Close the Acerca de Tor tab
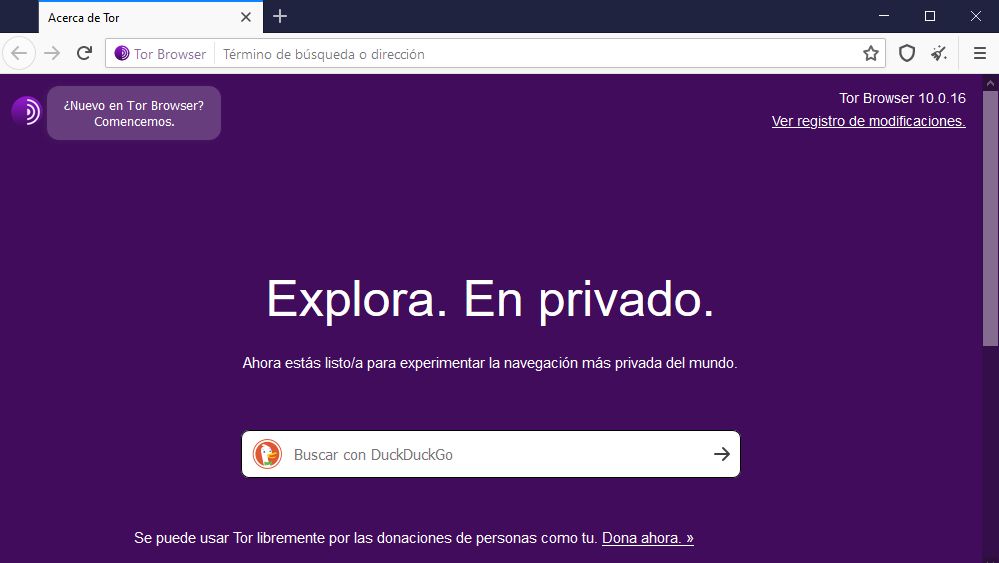Viewport: 999px width, 563px height. [246, 17]
